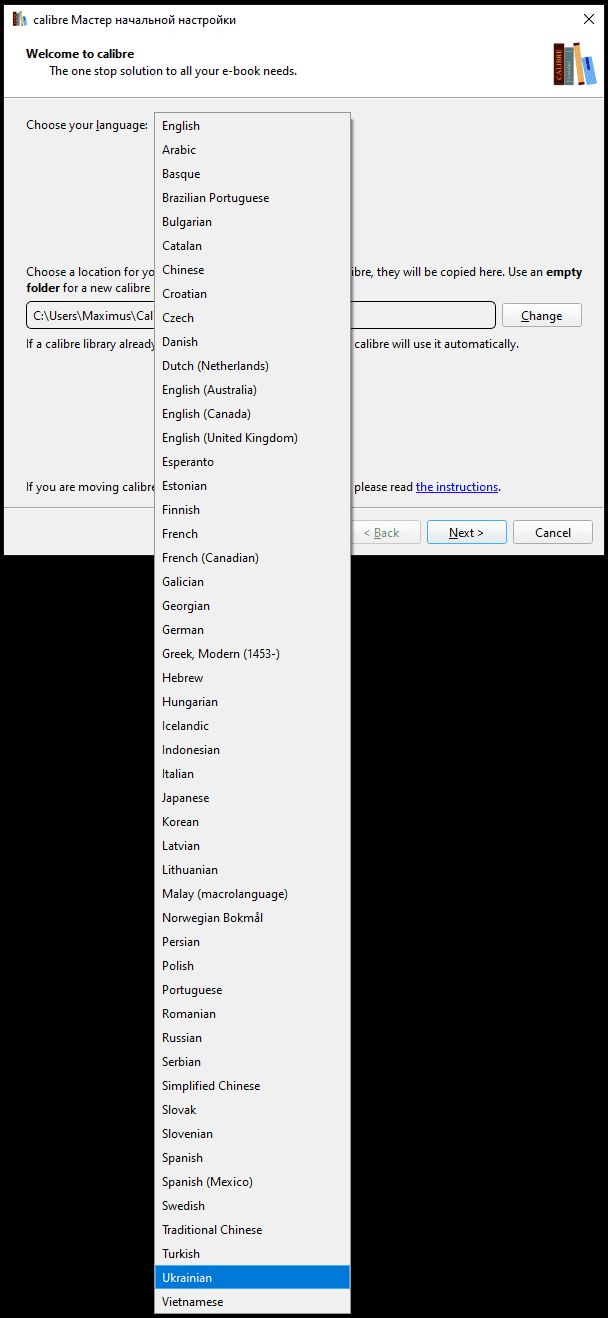608x1318 pixels.
Task: Pick Russian from the dropdown
Action: 252,1038
